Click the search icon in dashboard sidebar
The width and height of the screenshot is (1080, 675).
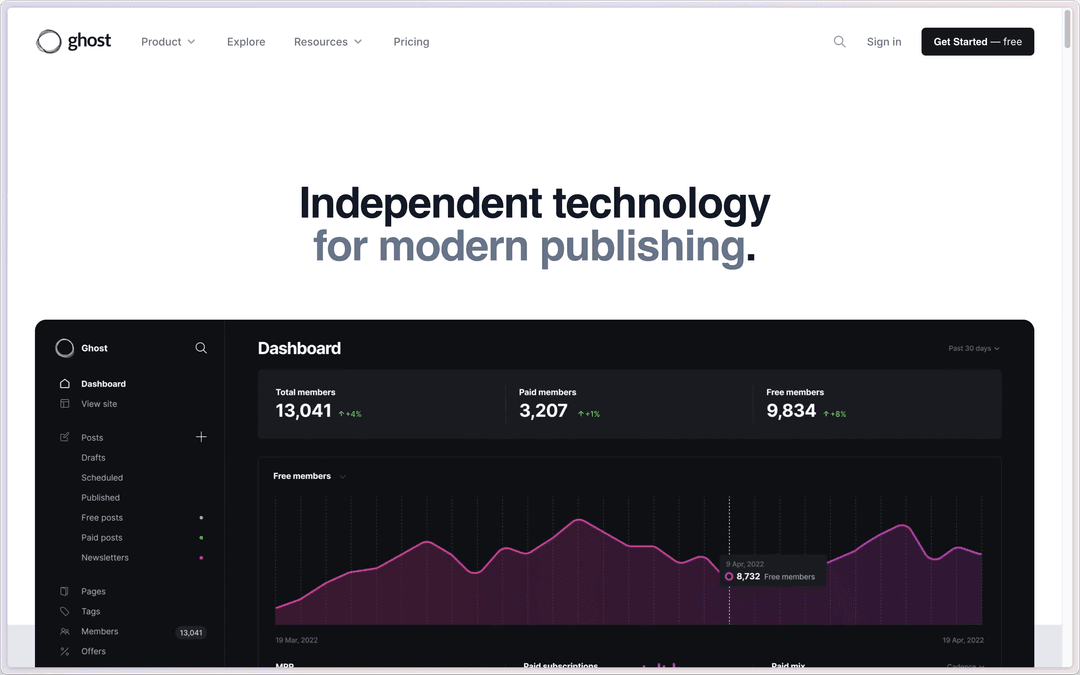(x=201, y=348)
